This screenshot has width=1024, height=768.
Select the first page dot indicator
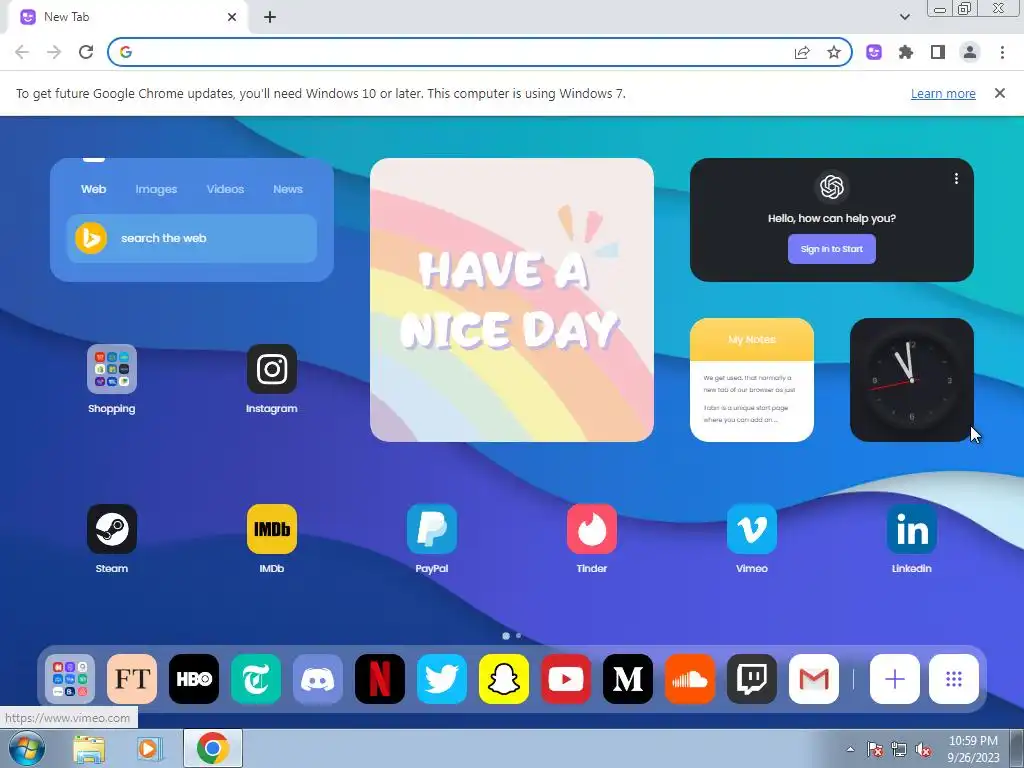[505, 635]
